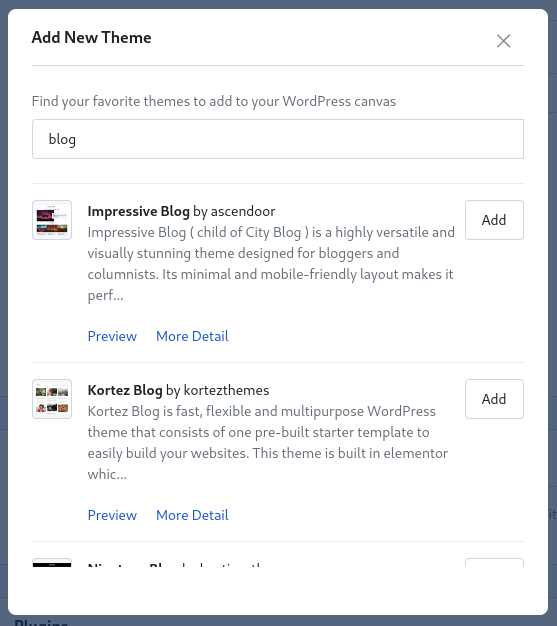The height and width of the screenshot is (626, 557).
Task: Close the Add New Theme dialog
Action: coord(503,41)
